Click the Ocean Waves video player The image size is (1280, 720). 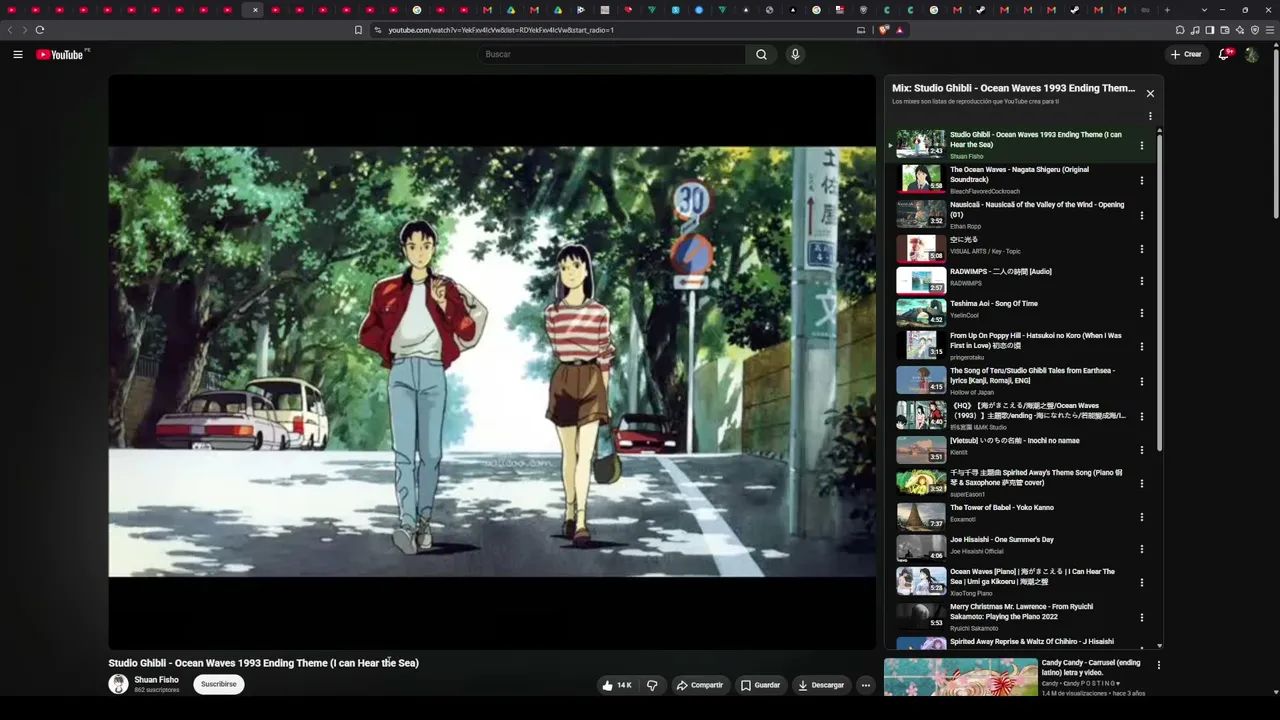click(492, 362)
